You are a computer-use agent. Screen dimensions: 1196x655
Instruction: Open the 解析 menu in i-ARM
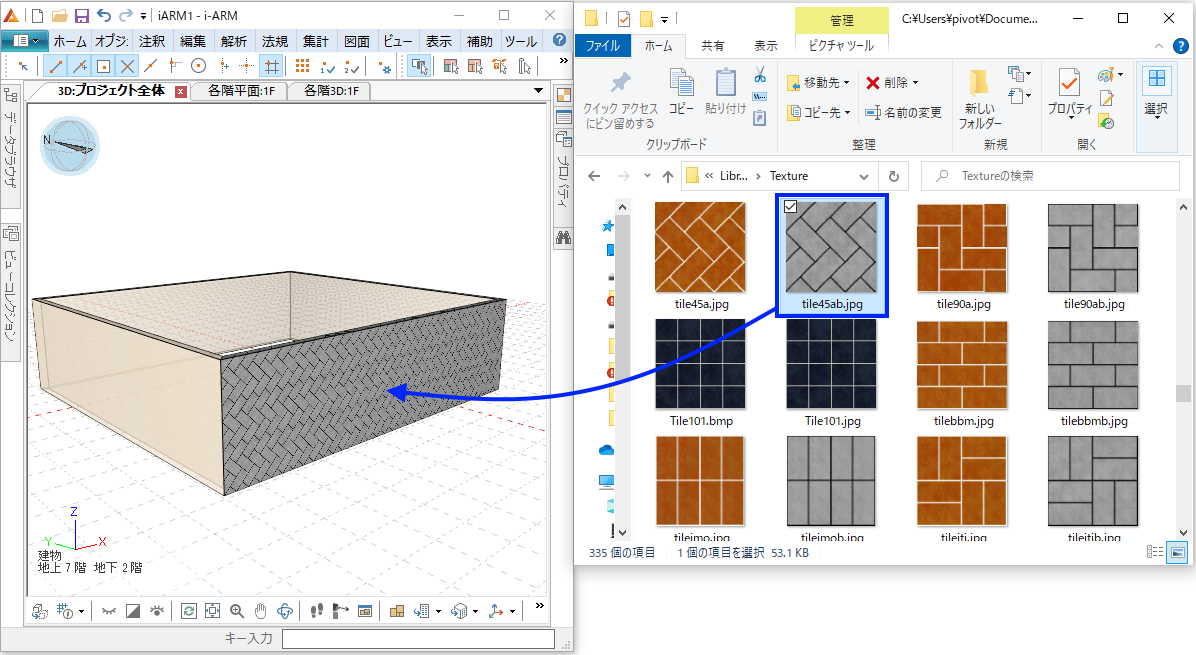[234, 41]
